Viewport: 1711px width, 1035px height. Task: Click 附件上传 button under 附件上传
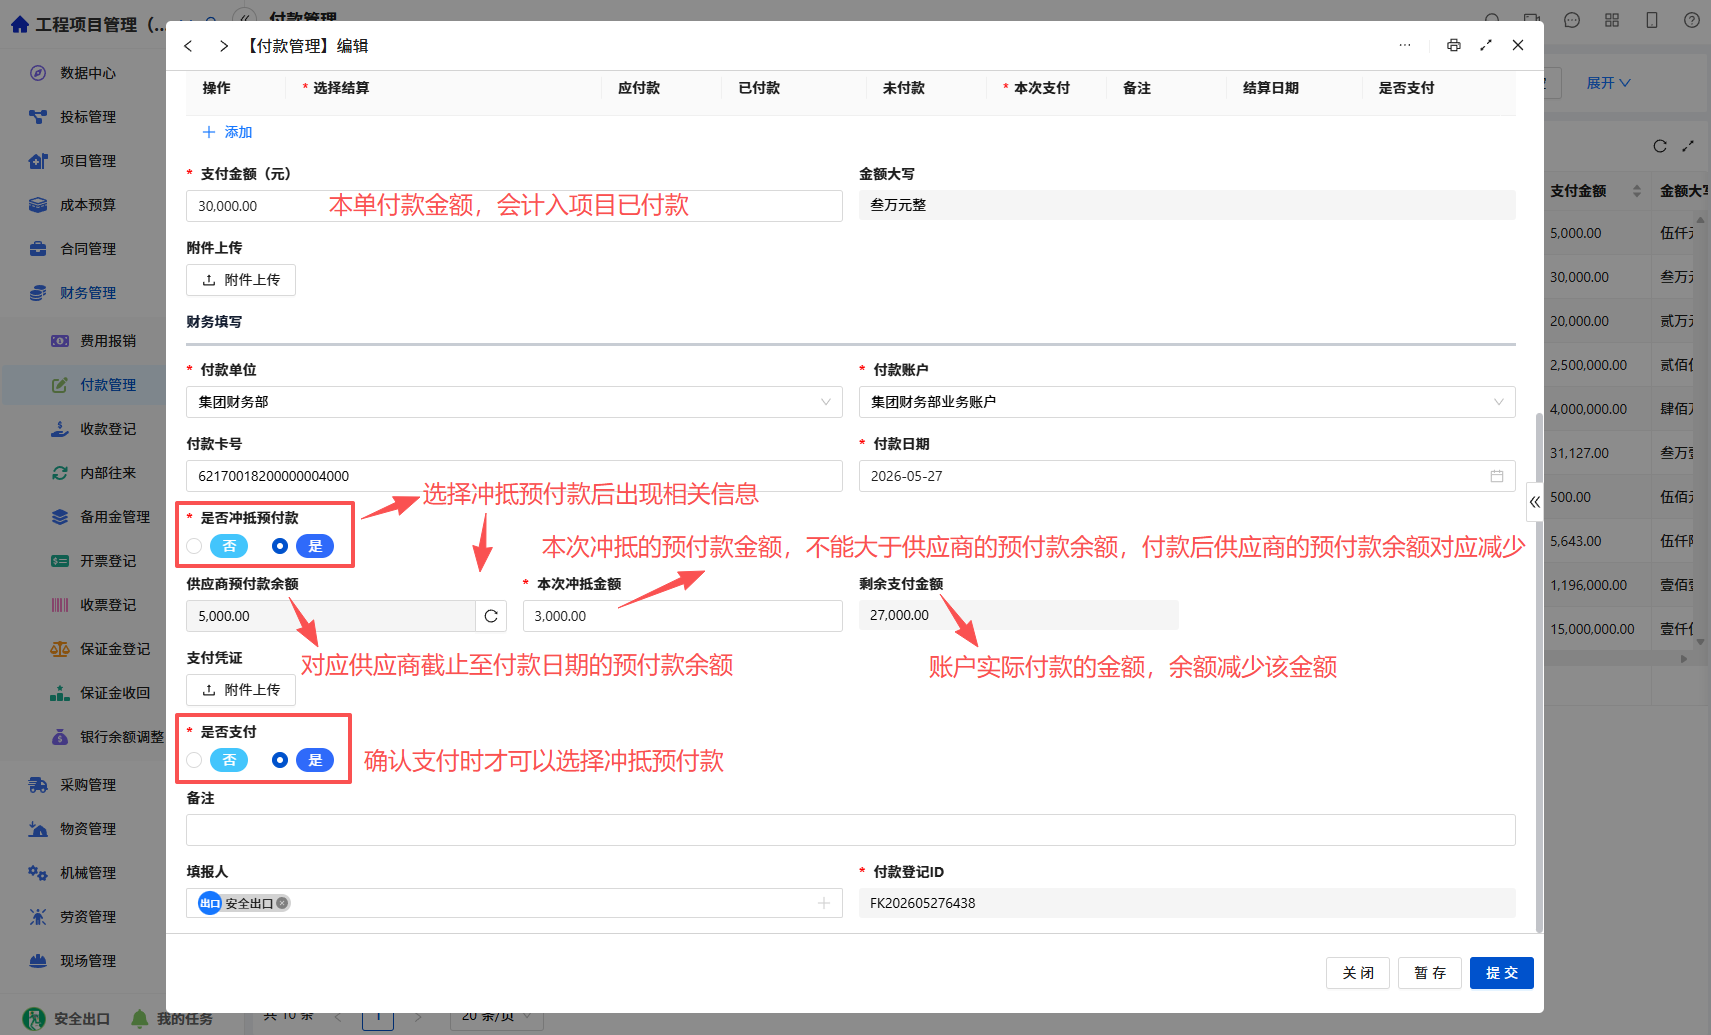tap(241, 280)
